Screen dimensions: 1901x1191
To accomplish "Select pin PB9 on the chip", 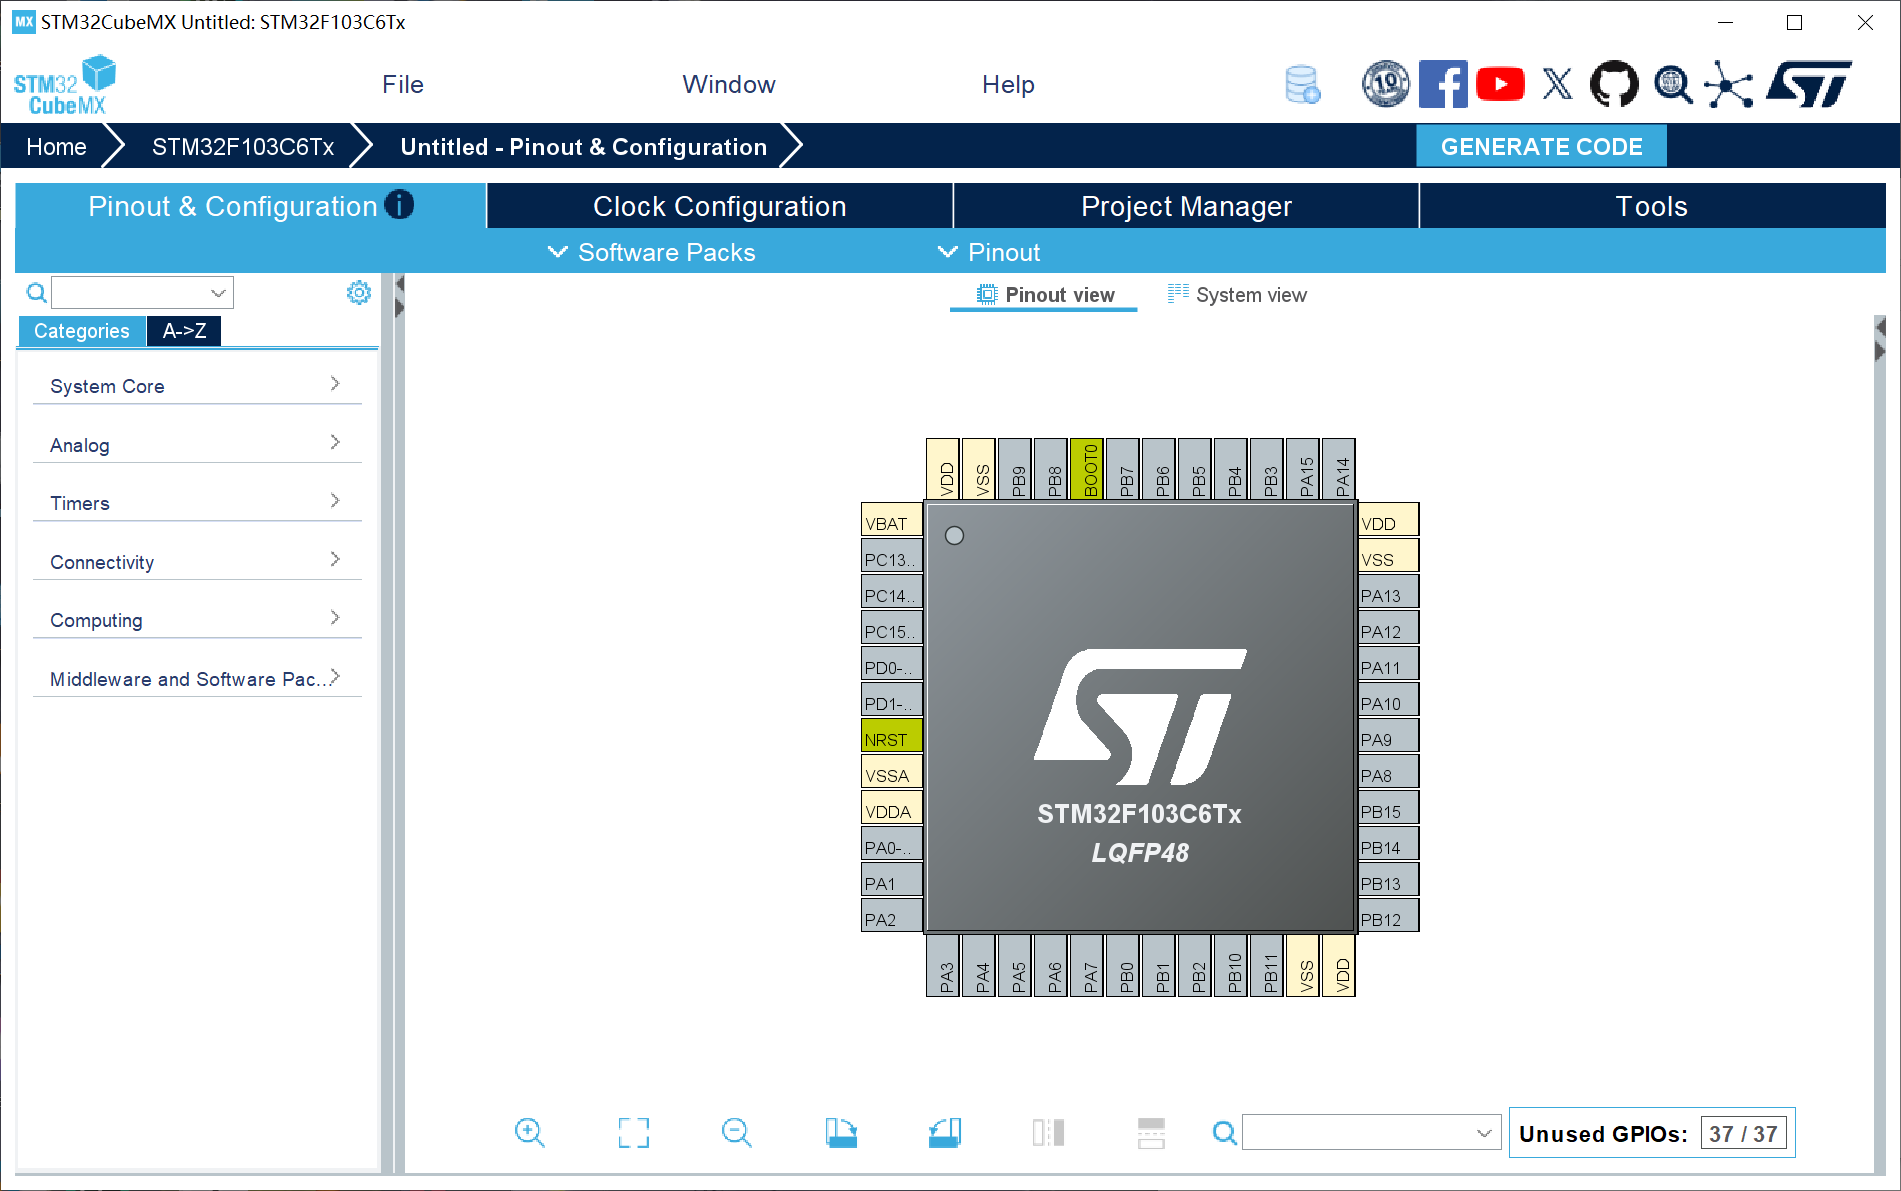I will click(x=1015, y=468).
